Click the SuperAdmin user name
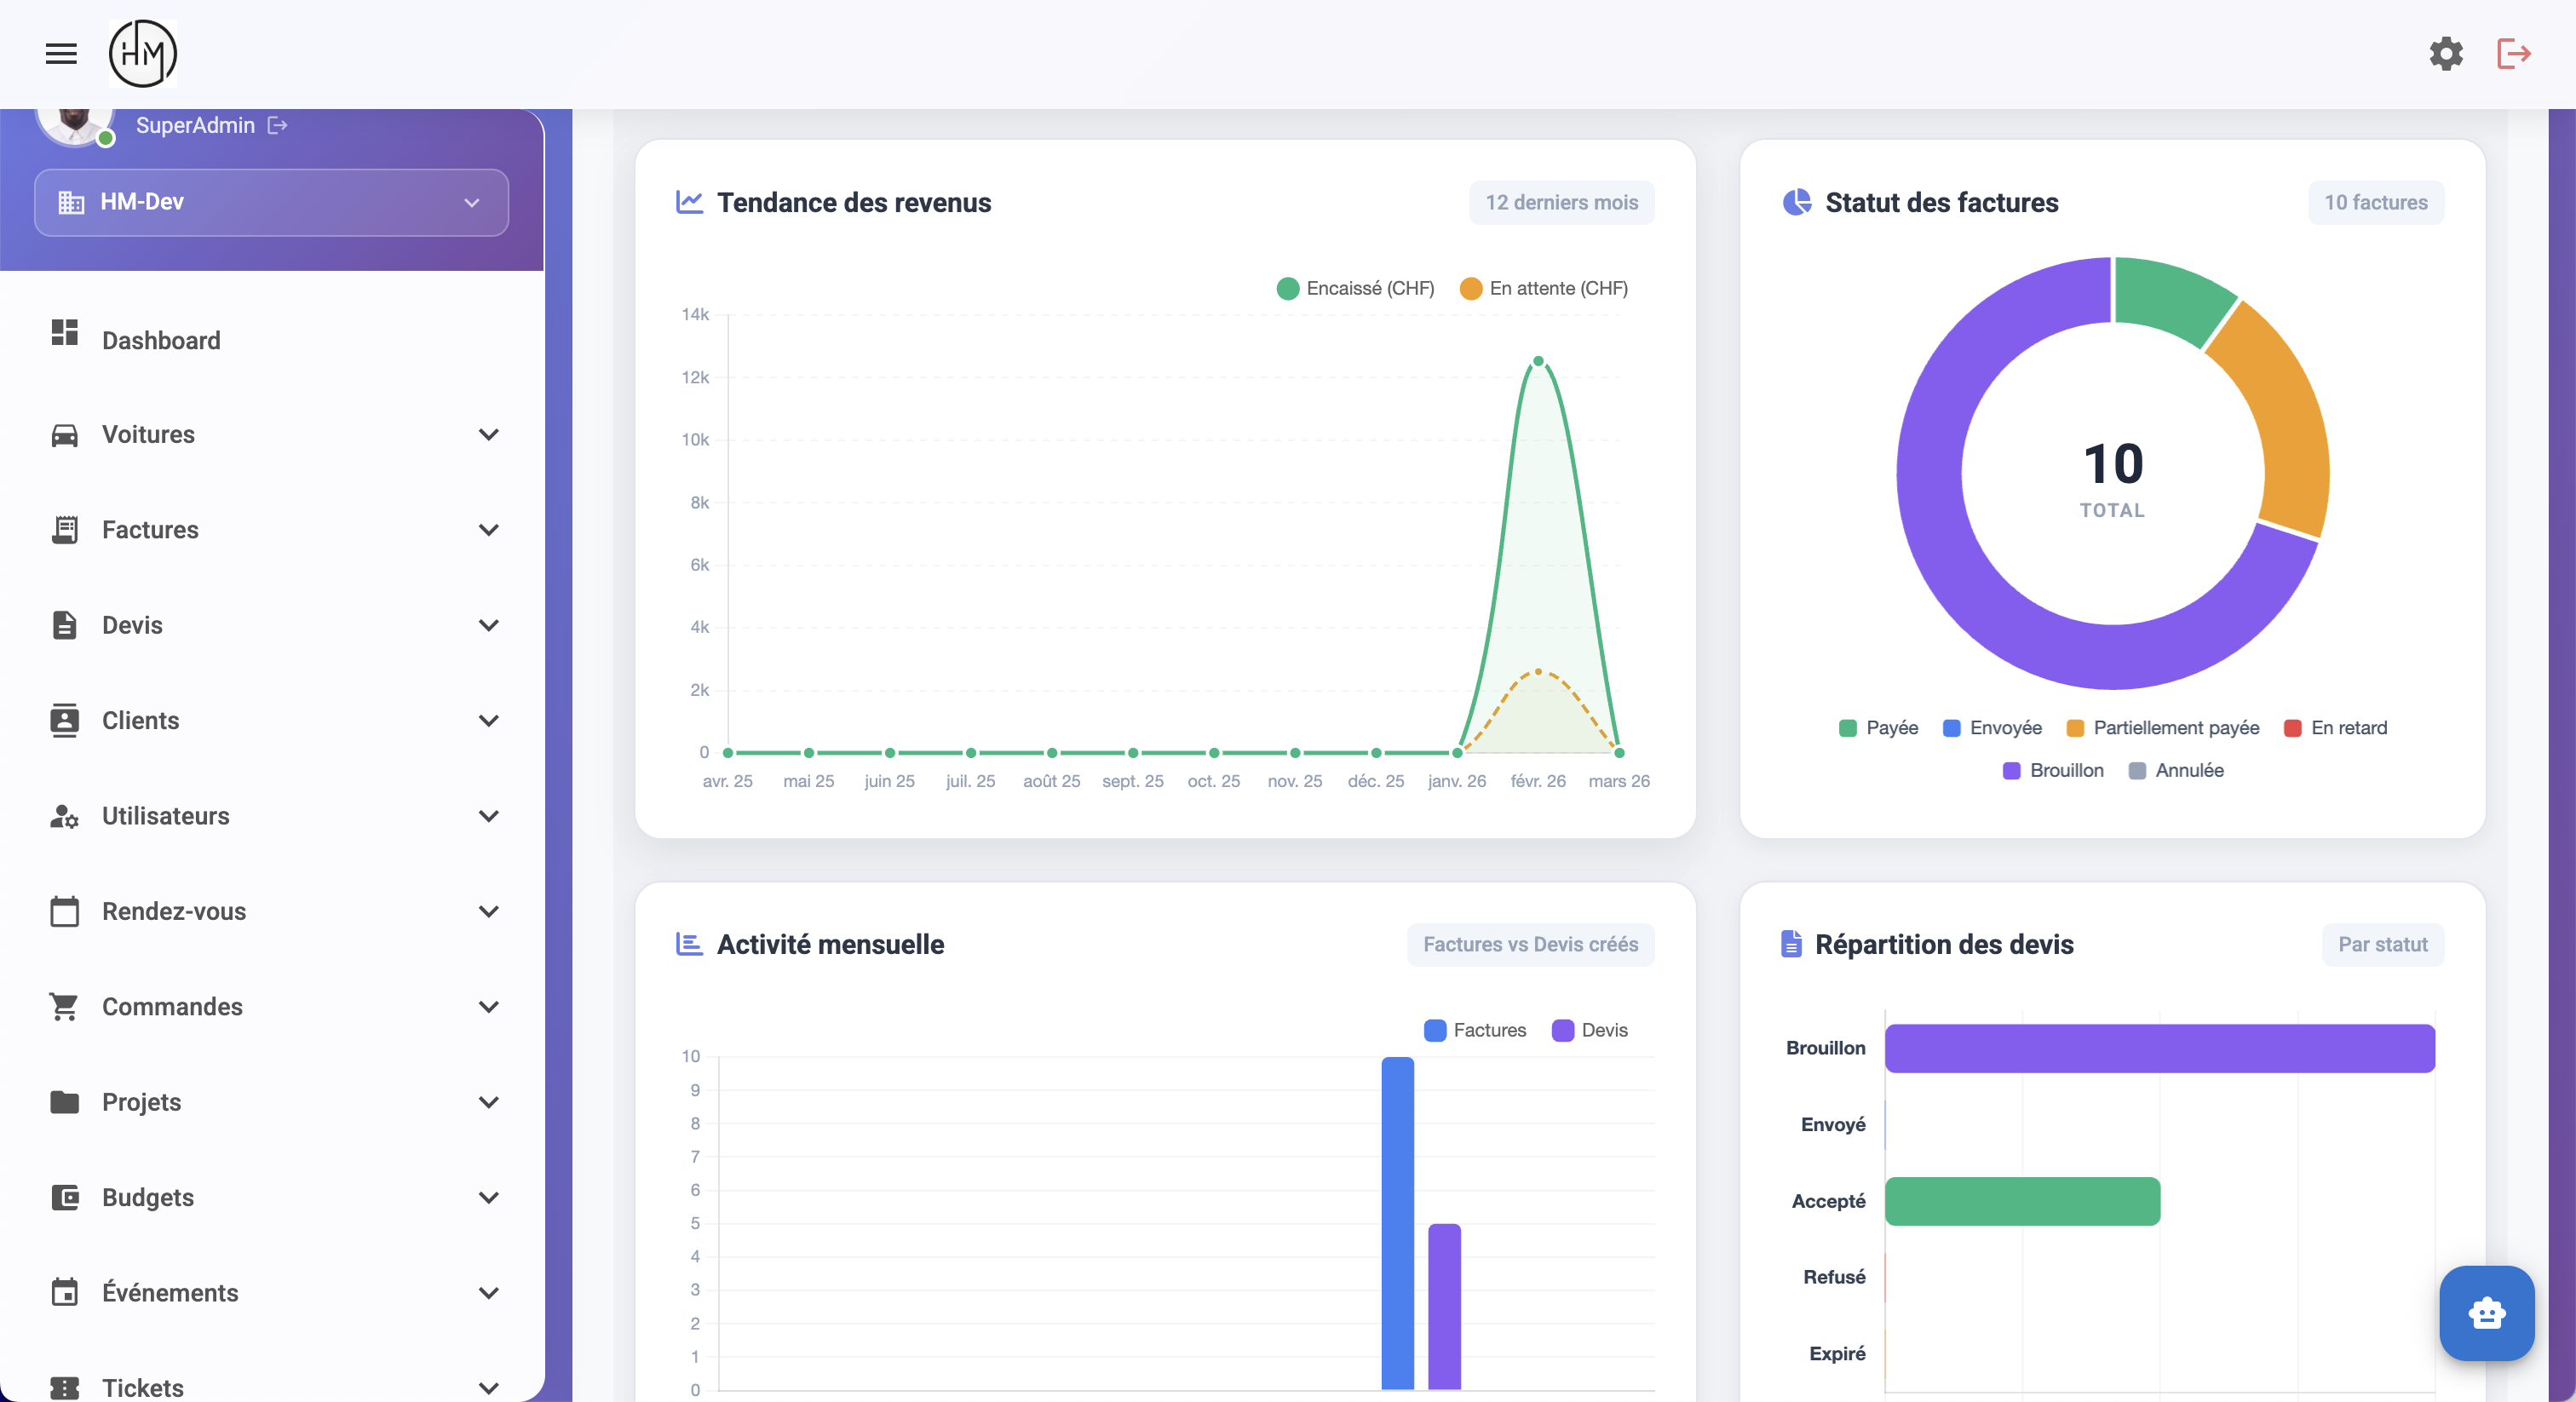The image size is (2576, 1402). click(x=195, y=125)
